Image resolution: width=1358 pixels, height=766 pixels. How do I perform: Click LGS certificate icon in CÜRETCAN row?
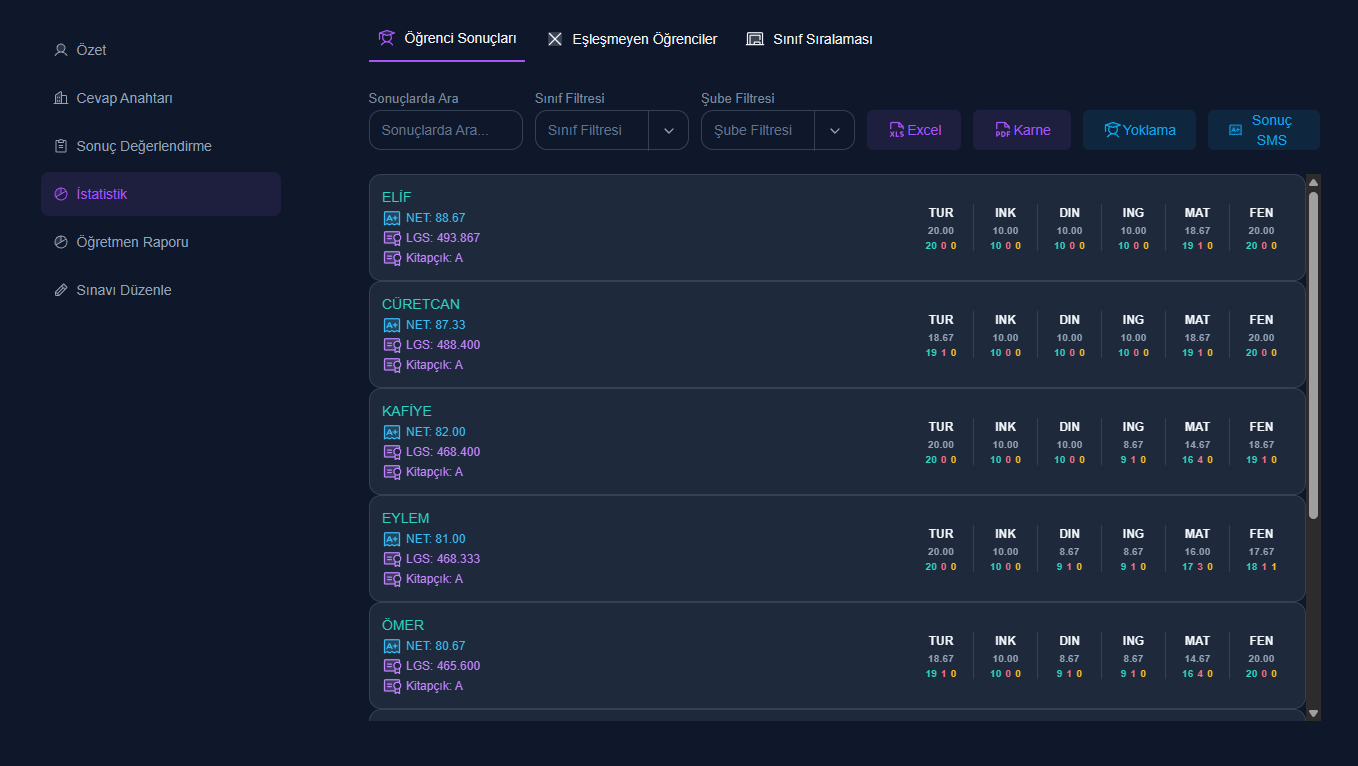[x=392, y=345]
